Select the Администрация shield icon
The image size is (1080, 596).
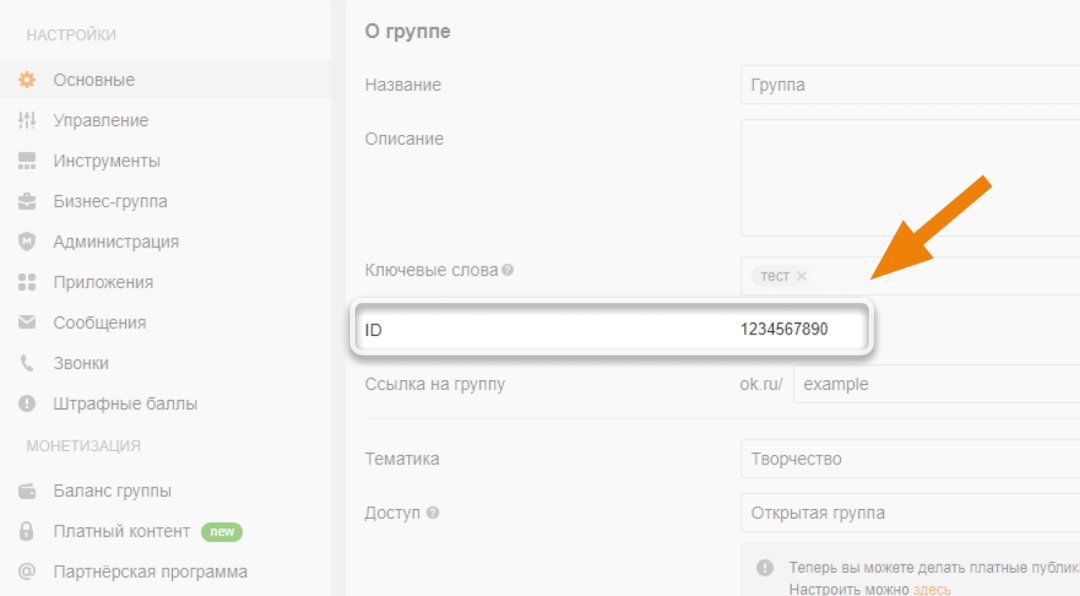pyautogui.click(x=28, y=241)
